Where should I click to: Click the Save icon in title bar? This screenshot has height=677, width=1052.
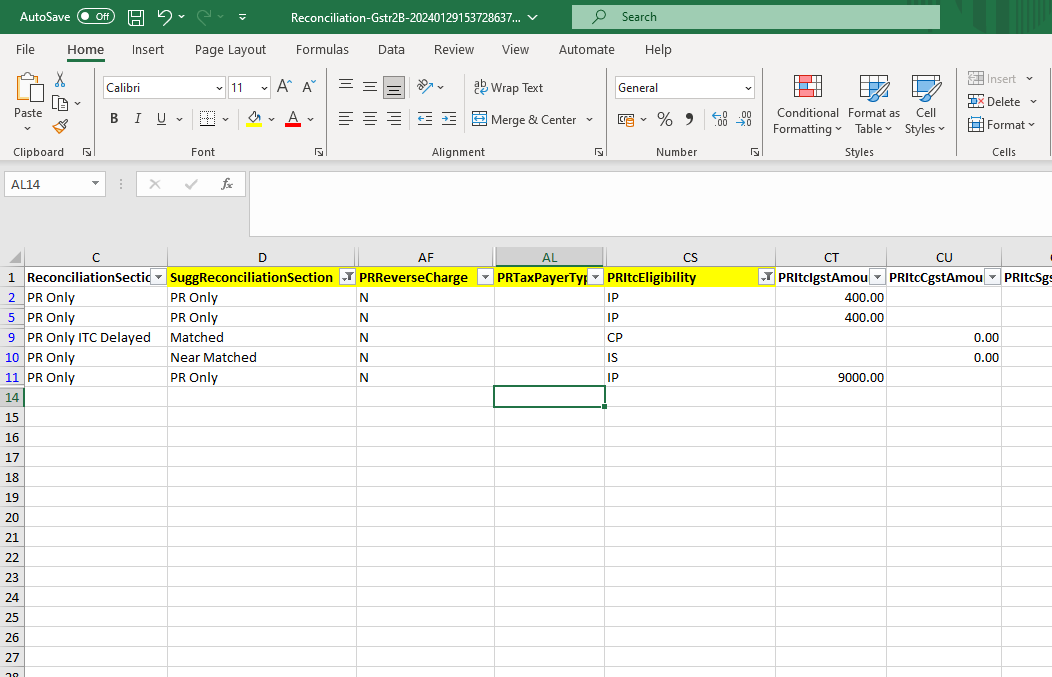136,17
